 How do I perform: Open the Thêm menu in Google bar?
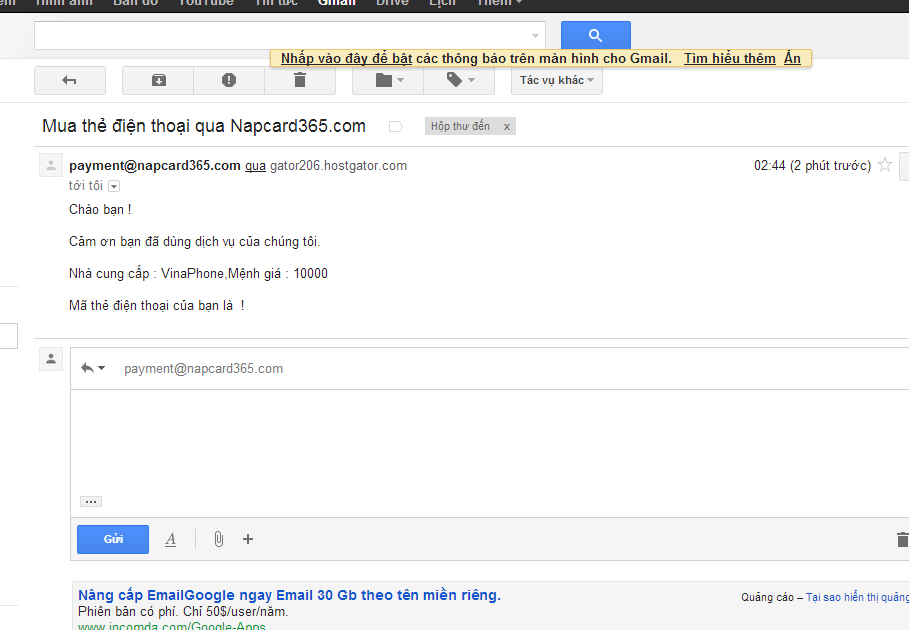[x=499, y=3]
